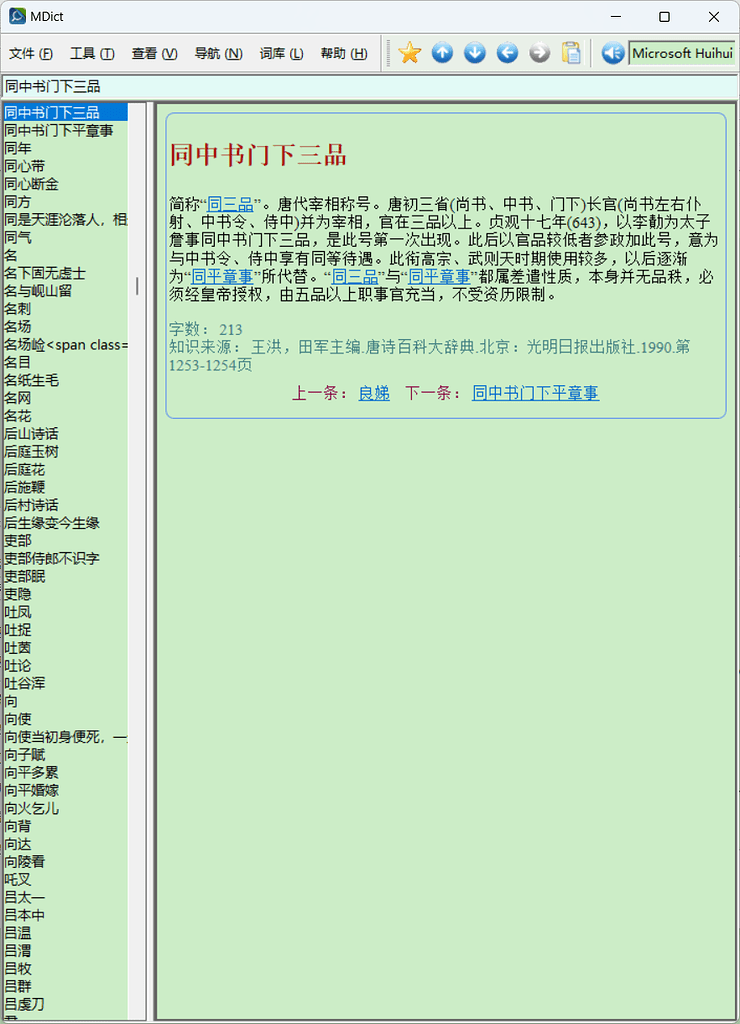Select 名目 in the word list
Image resolution: width=740 pixels, height=1024 pixels.
[65, 362]
